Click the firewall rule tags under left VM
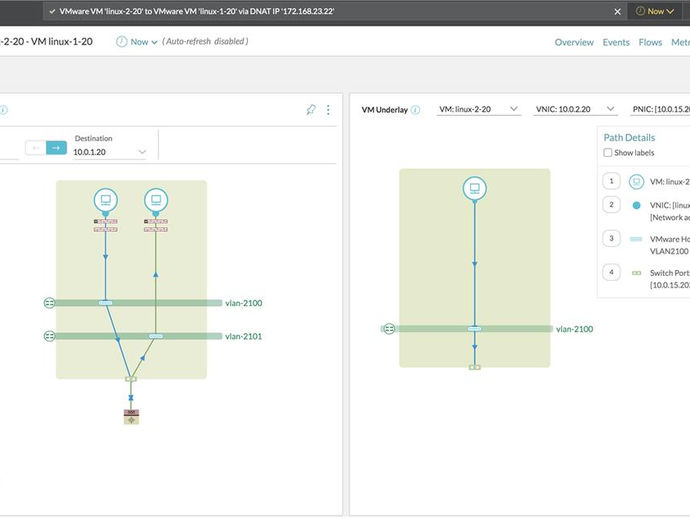Screen dimensions: 690x518 tap(106, 225)
